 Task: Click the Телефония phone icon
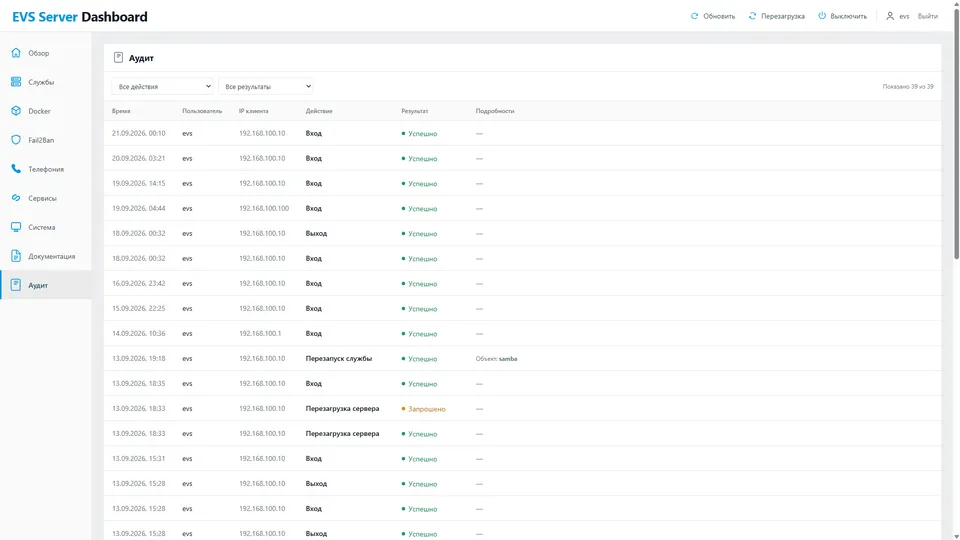16,169
